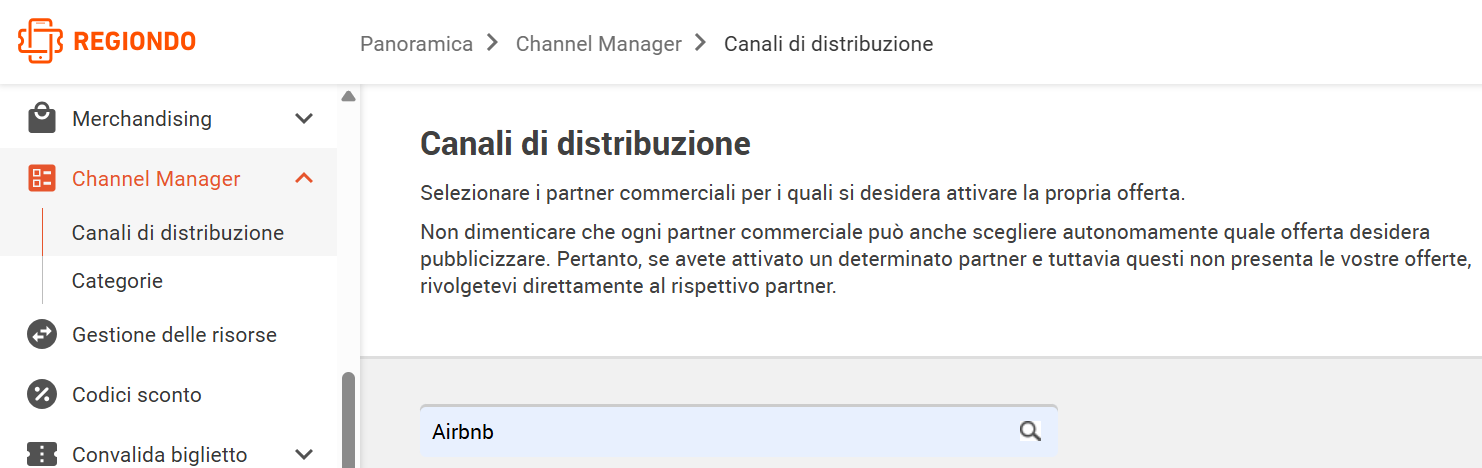Click the sidebar scrollbar thumb
The height and width of the screenshot is (468, 1482).
[348, 420]
